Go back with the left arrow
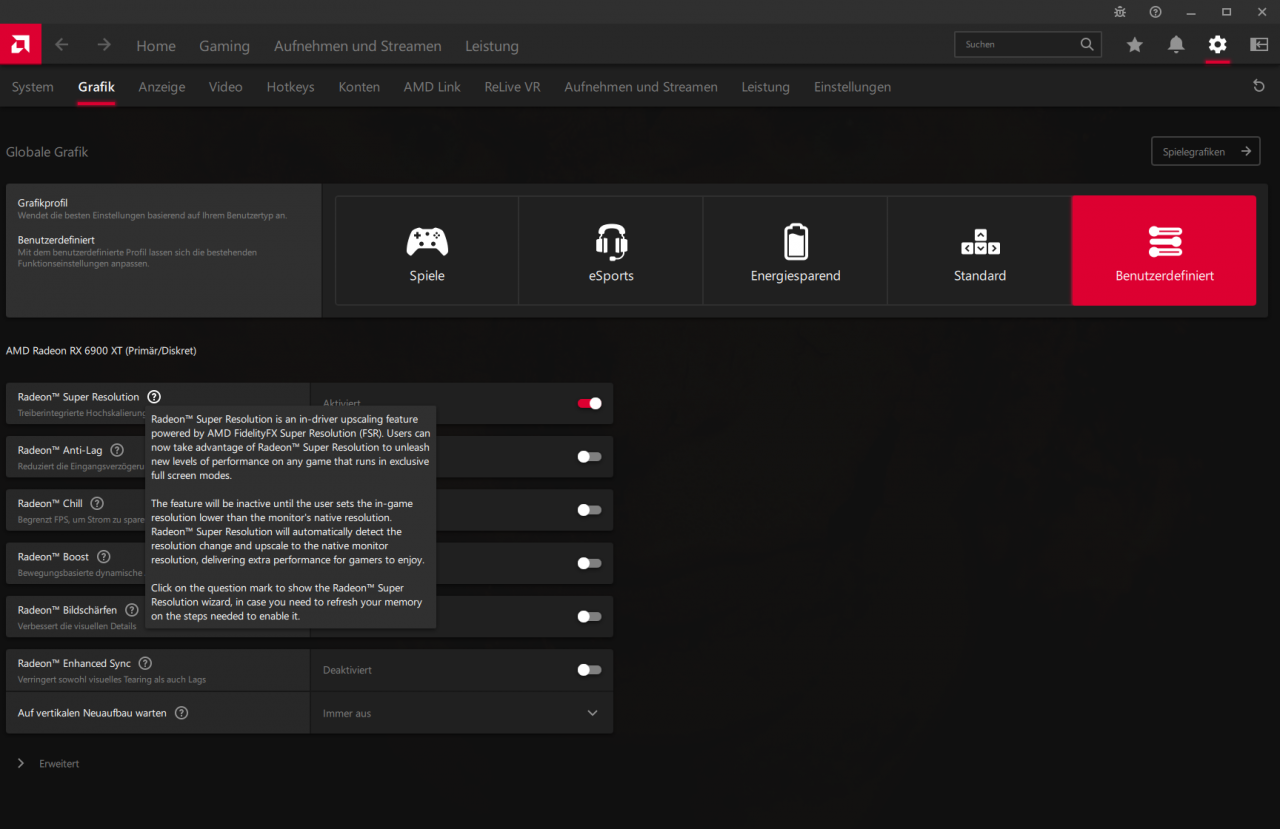Image resolution: width=1280 pixels, height=829 pixels. tap(62, 45)
